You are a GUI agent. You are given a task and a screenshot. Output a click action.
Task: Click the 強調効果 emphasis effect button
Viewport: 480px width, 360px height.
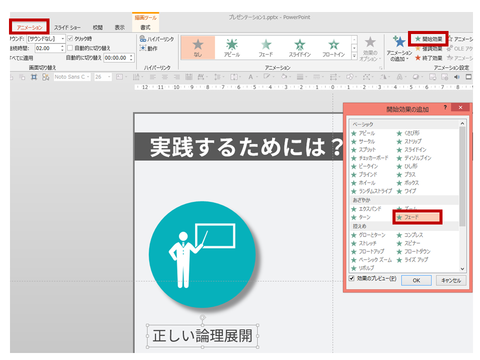point(428,49)
